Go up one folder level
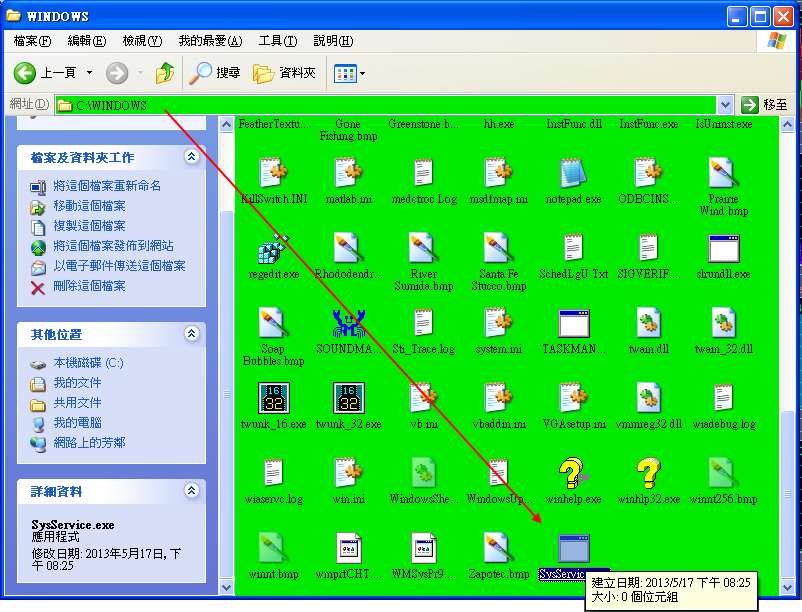Image resolution: width=802 pixels, height=612 pixels. tap(165, 73)
